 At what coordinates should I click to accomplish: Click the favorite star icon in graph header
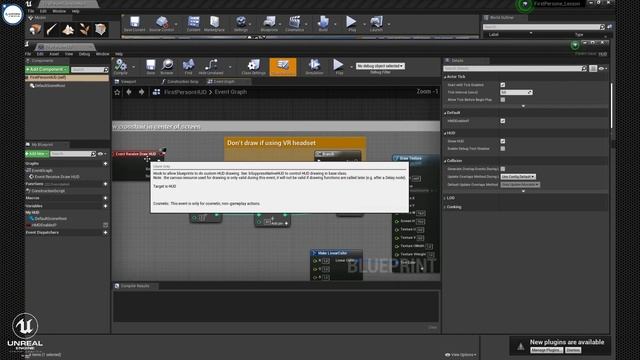pos(118,92)
